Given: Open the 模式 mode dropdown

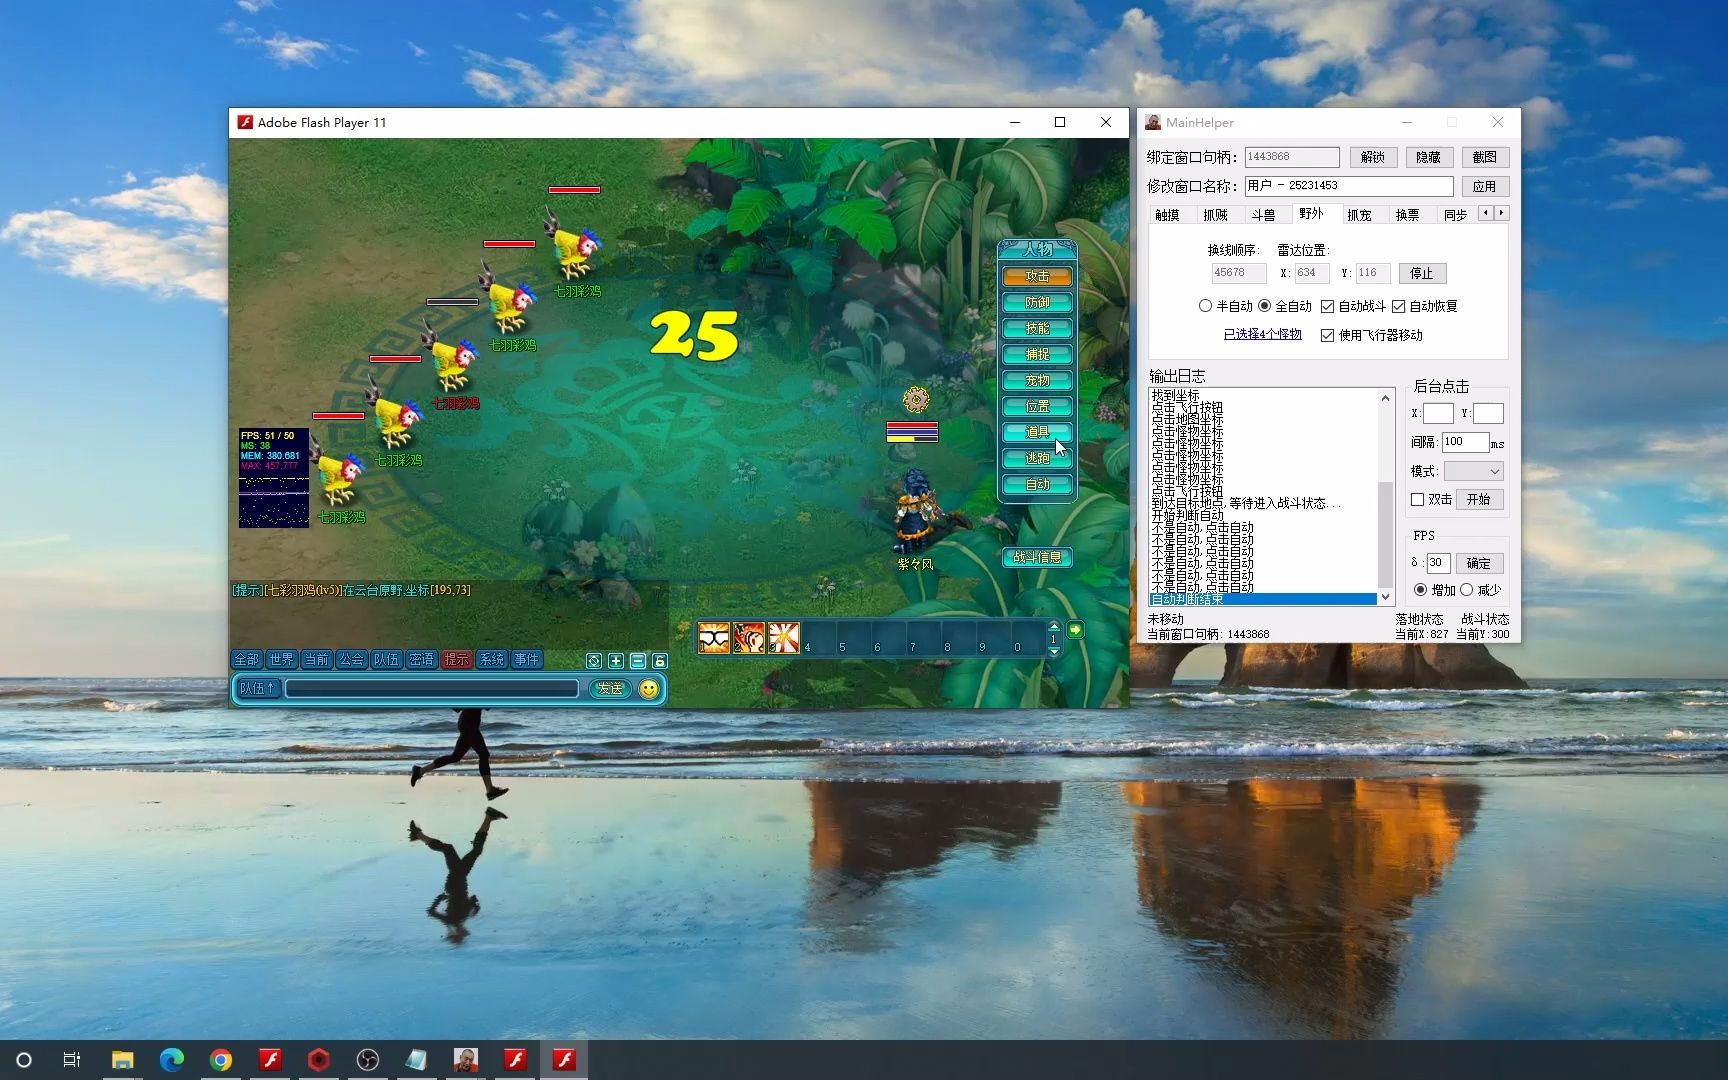Looking at the screenshot, I should point(1474,471).
